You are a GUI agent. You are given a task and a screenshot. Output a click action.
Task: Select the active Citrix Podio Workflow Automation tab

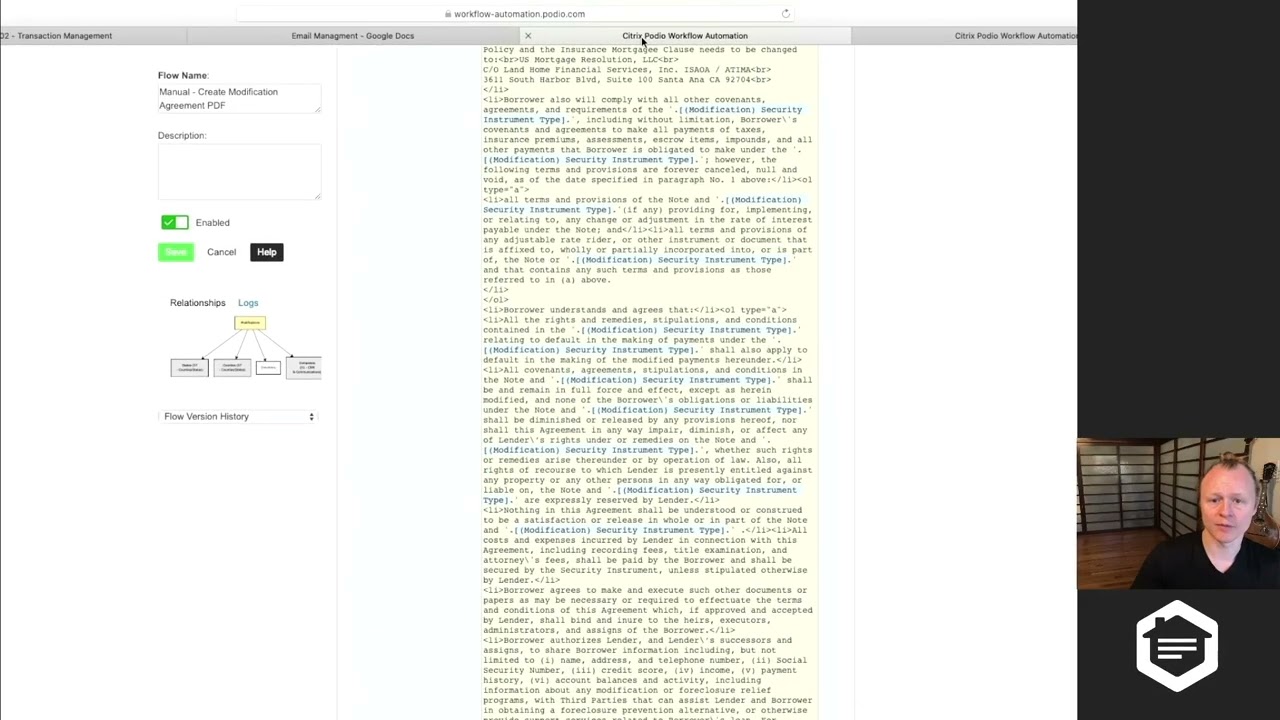685,36
